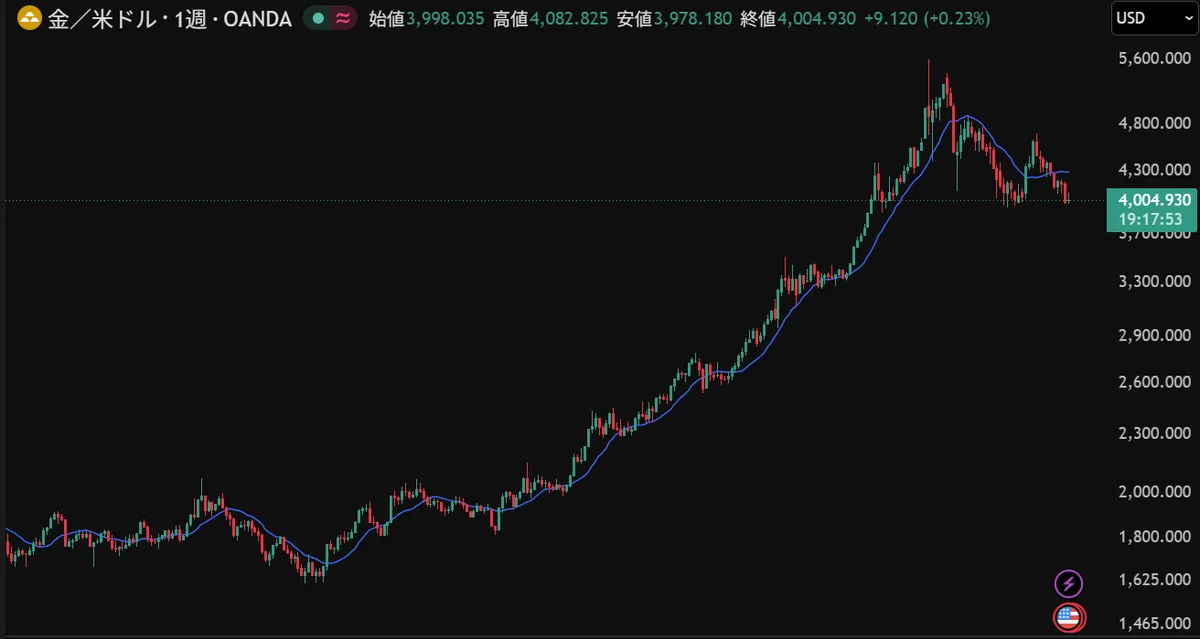The image size is (1200, 639).
Task: Open the USD currency dropdown
Action: tap(1154, 18)
